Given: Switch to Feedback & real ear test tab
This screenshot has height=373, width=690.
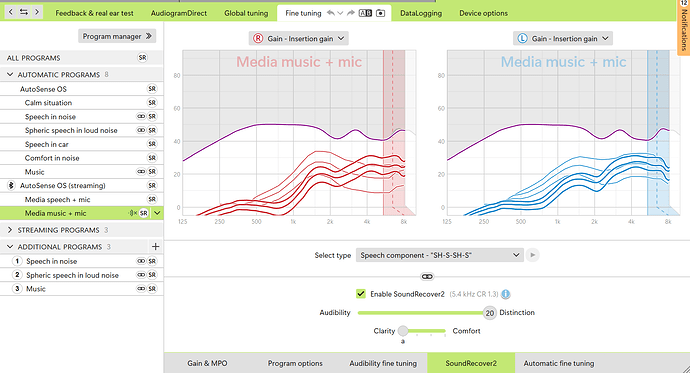Looking at the screenshot, I should 94,13.
